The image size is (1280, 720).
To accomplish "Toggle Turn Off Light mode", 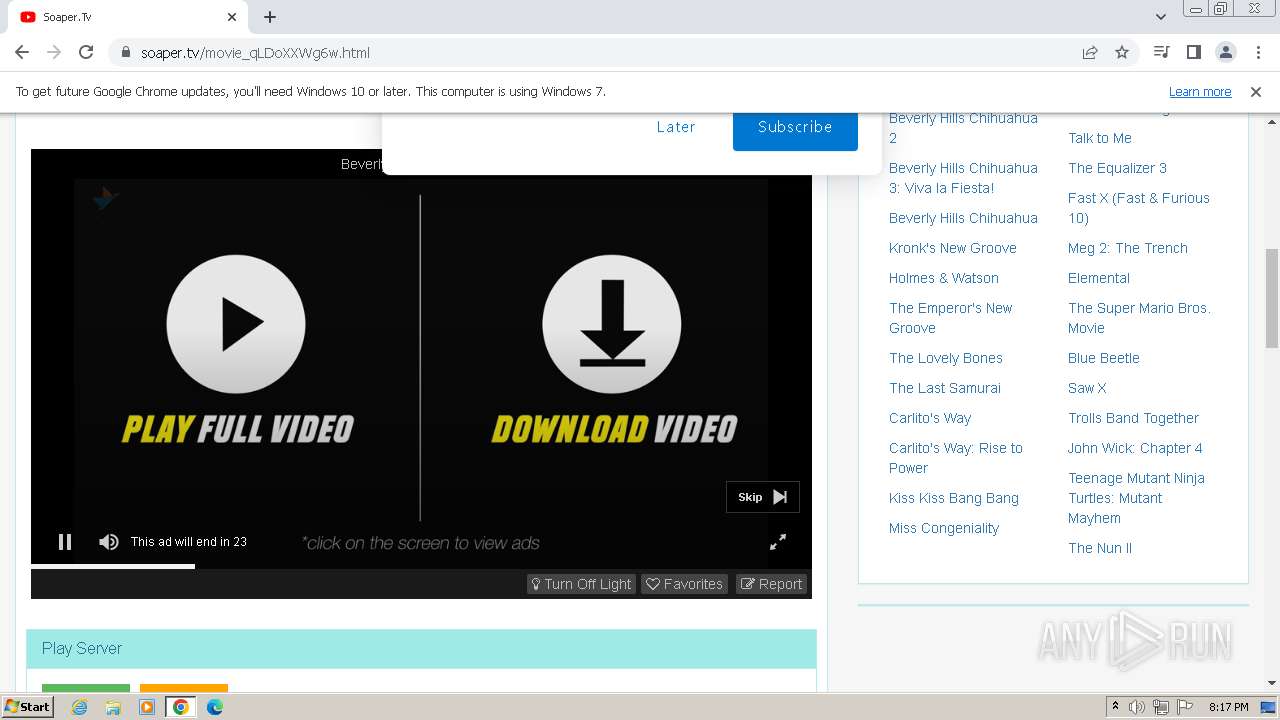I will (x=581, y=584).
